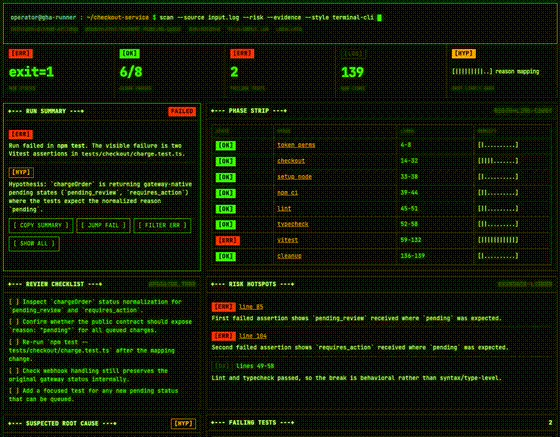Click the SHOW ALL button
Image resolution: width=560 pixels, height=437 pixels.
34,243
